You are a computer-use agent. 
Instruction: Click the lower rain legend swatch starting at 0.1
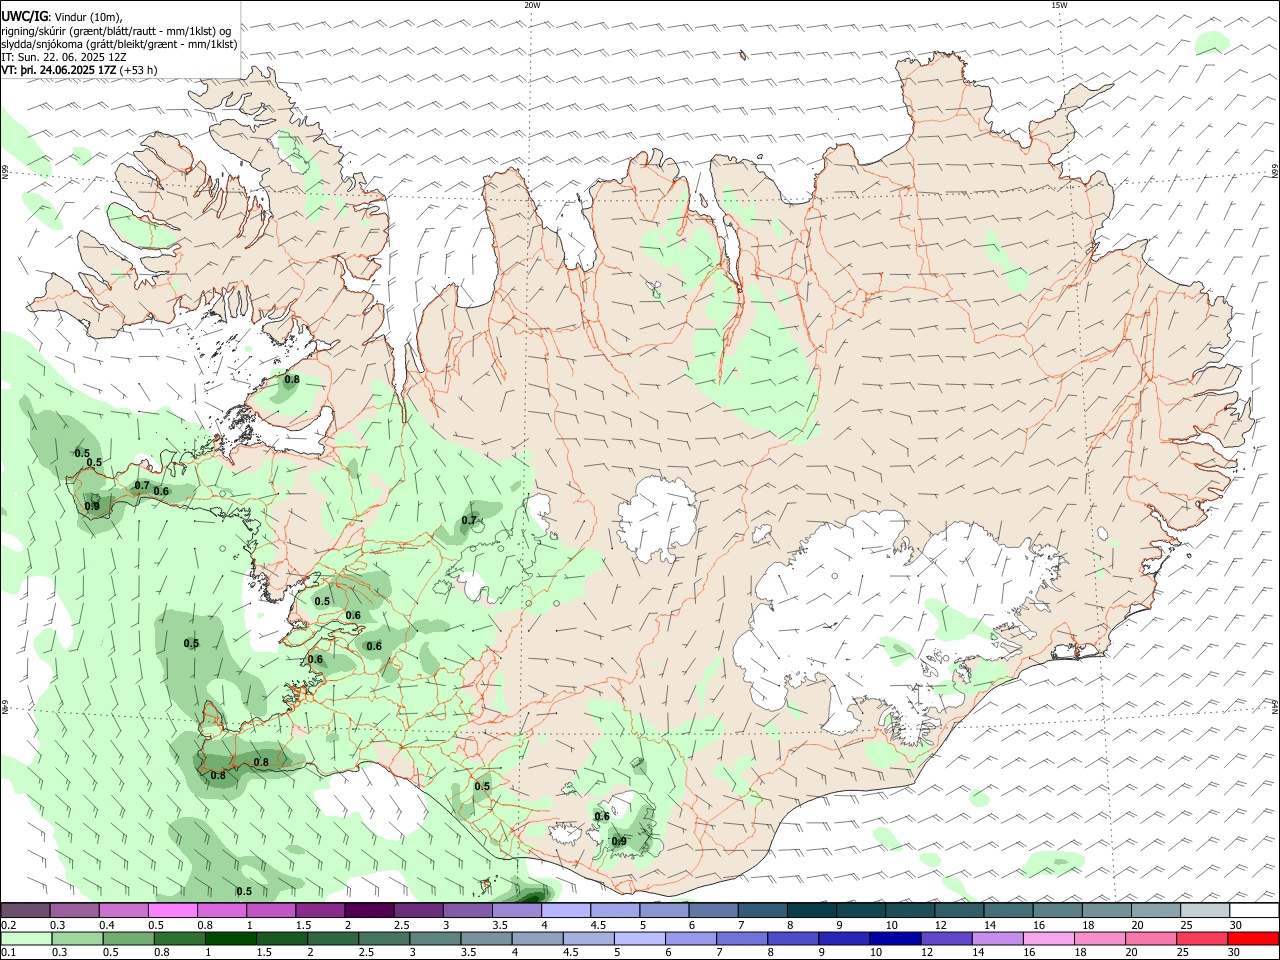(x=27, y=939)
